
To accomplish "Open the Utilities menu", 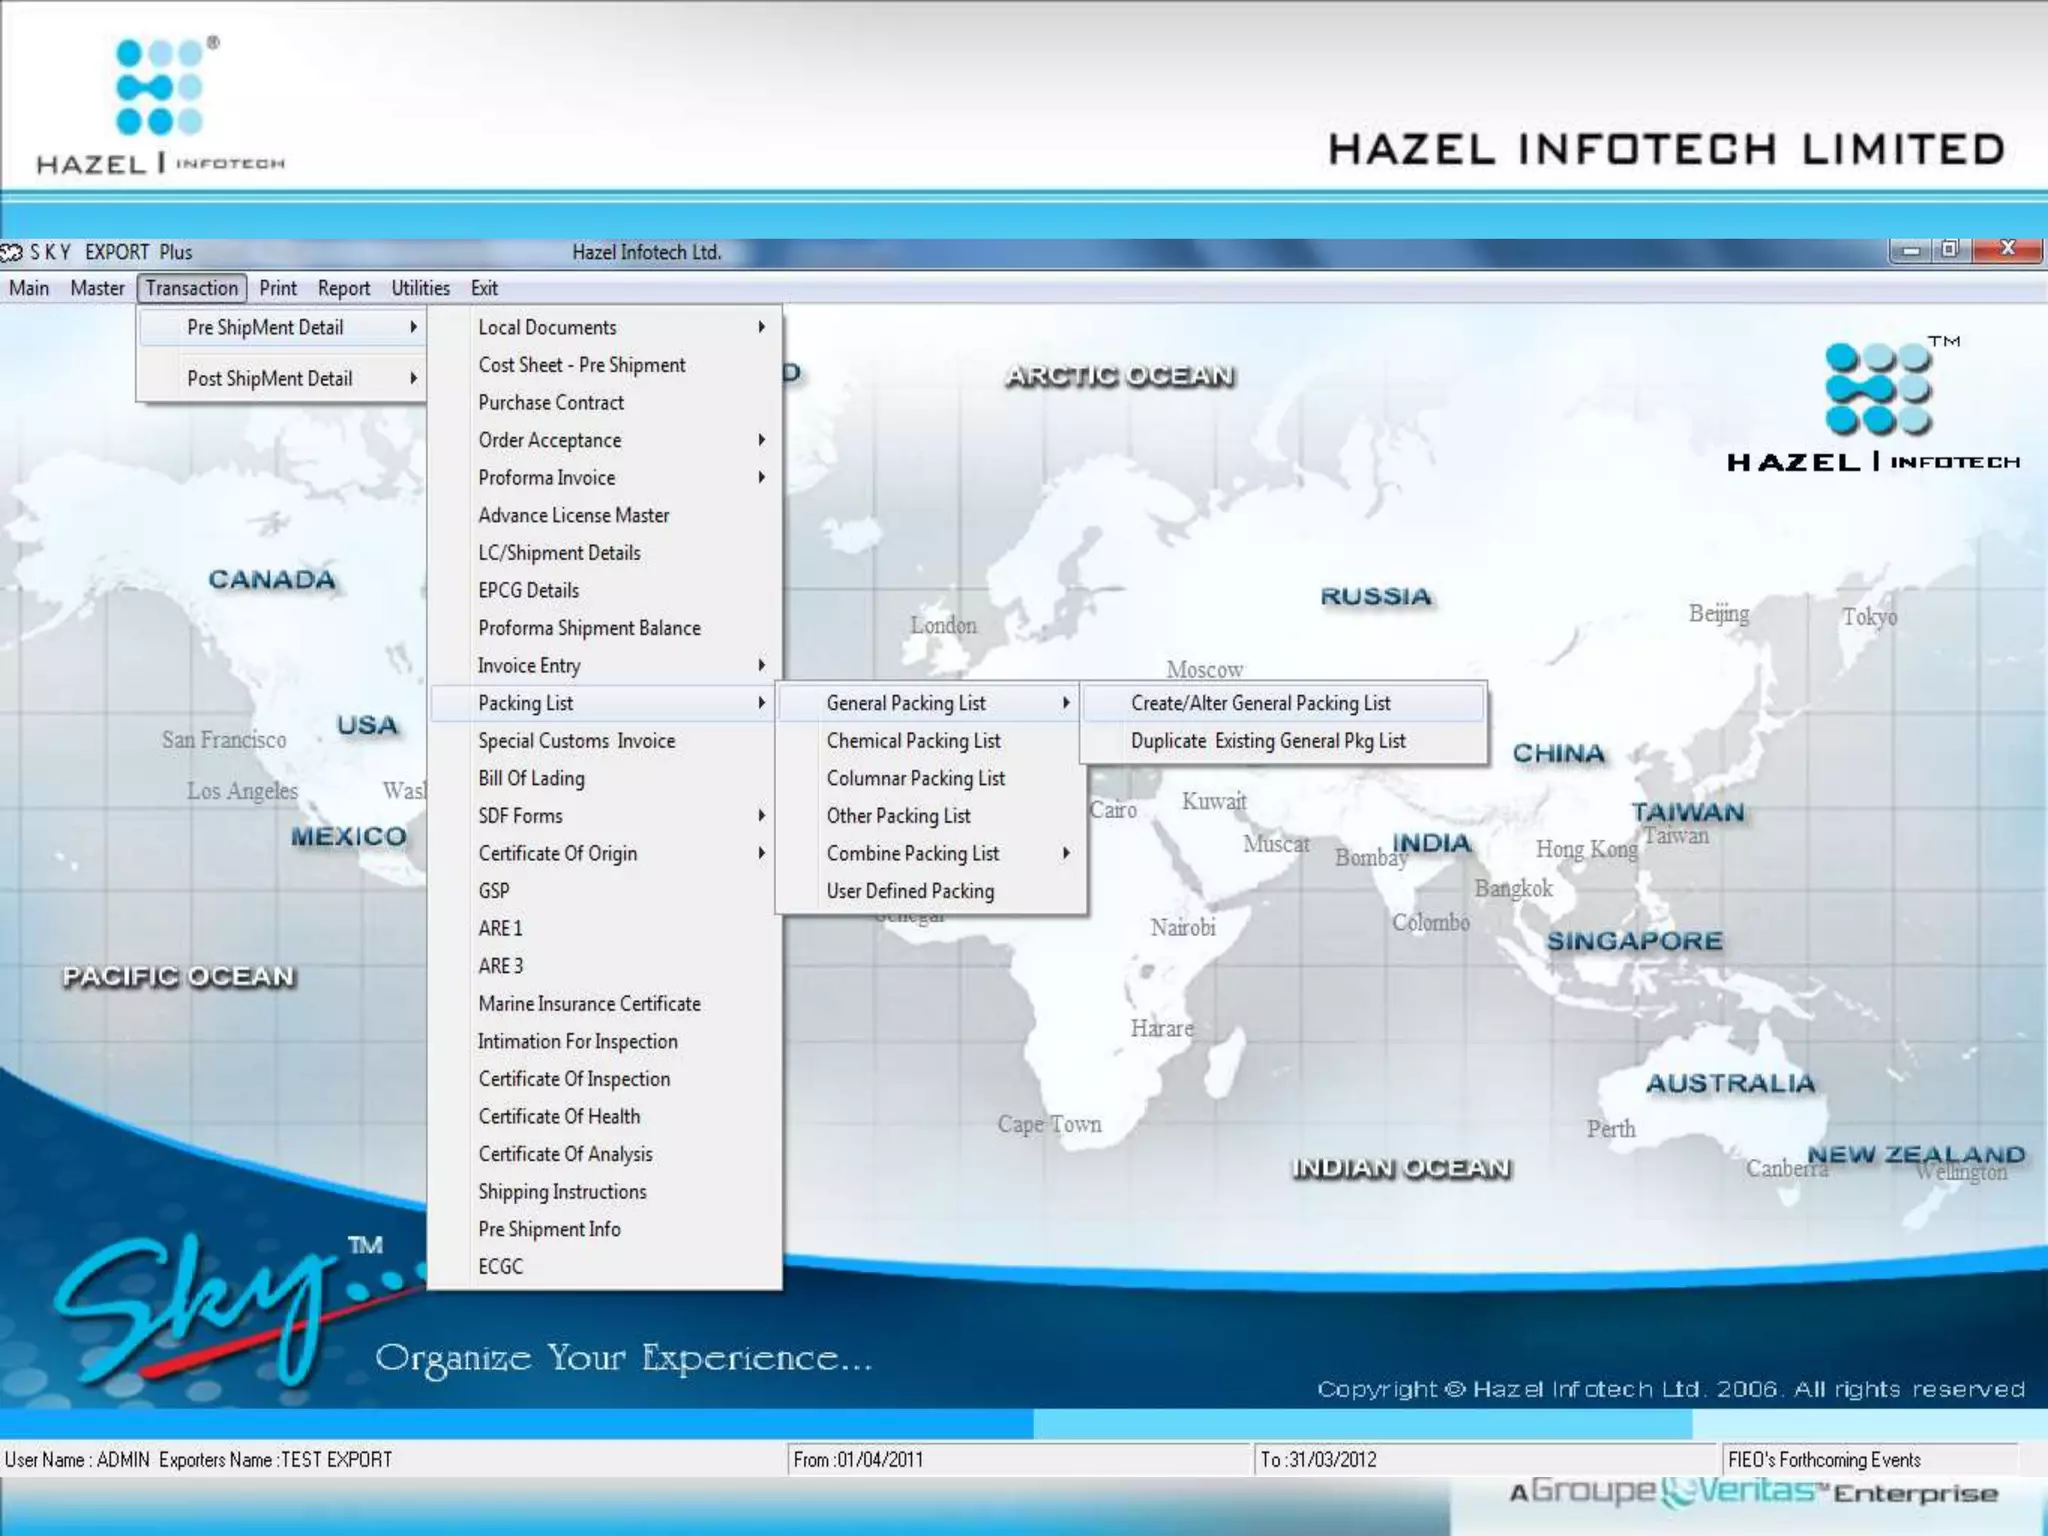I will tap(420, 288).
